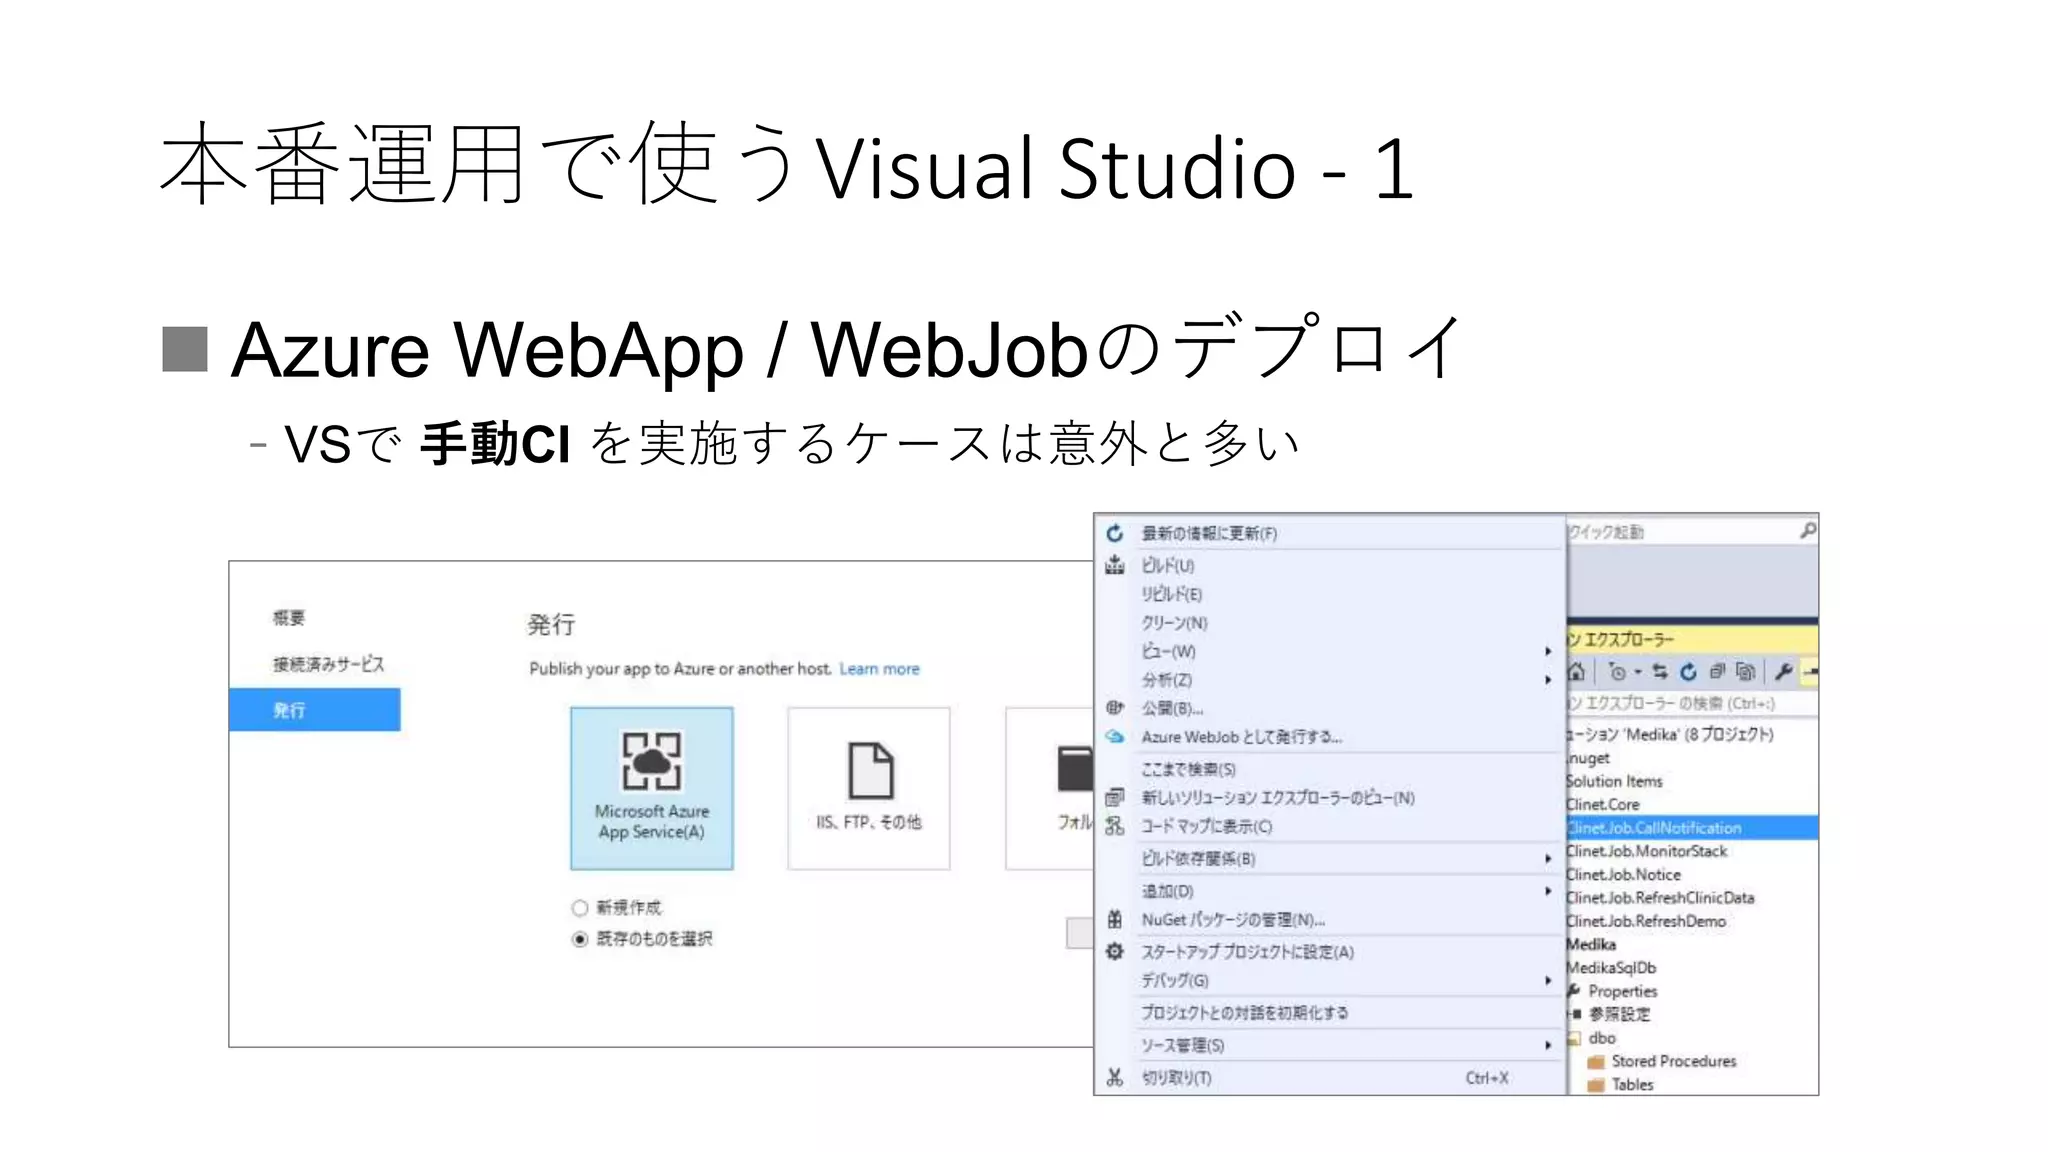Select Clinet.Job.Notice project
The height and width of the screenshot is (1152, 2048).
(x=1624, y=875)
